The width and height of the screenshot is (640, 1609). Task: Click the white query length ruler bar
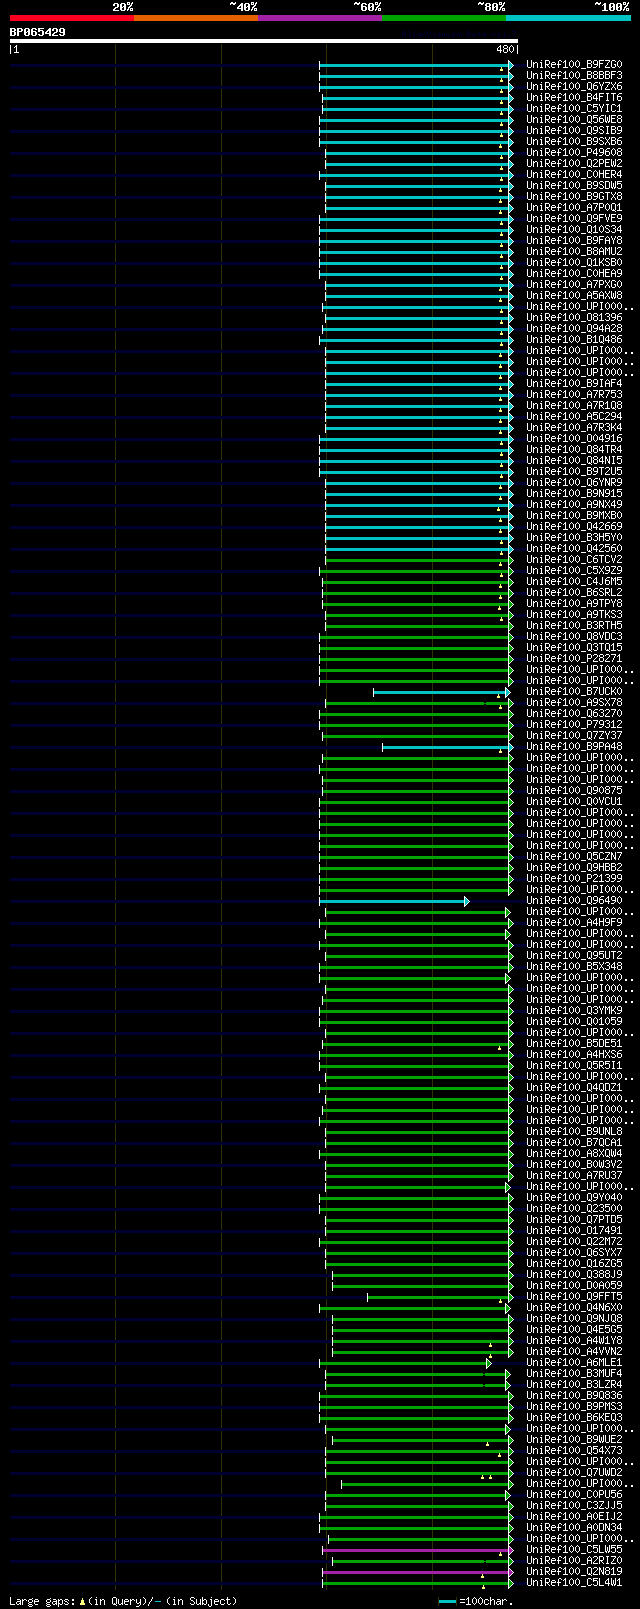[x=264, y=41]
